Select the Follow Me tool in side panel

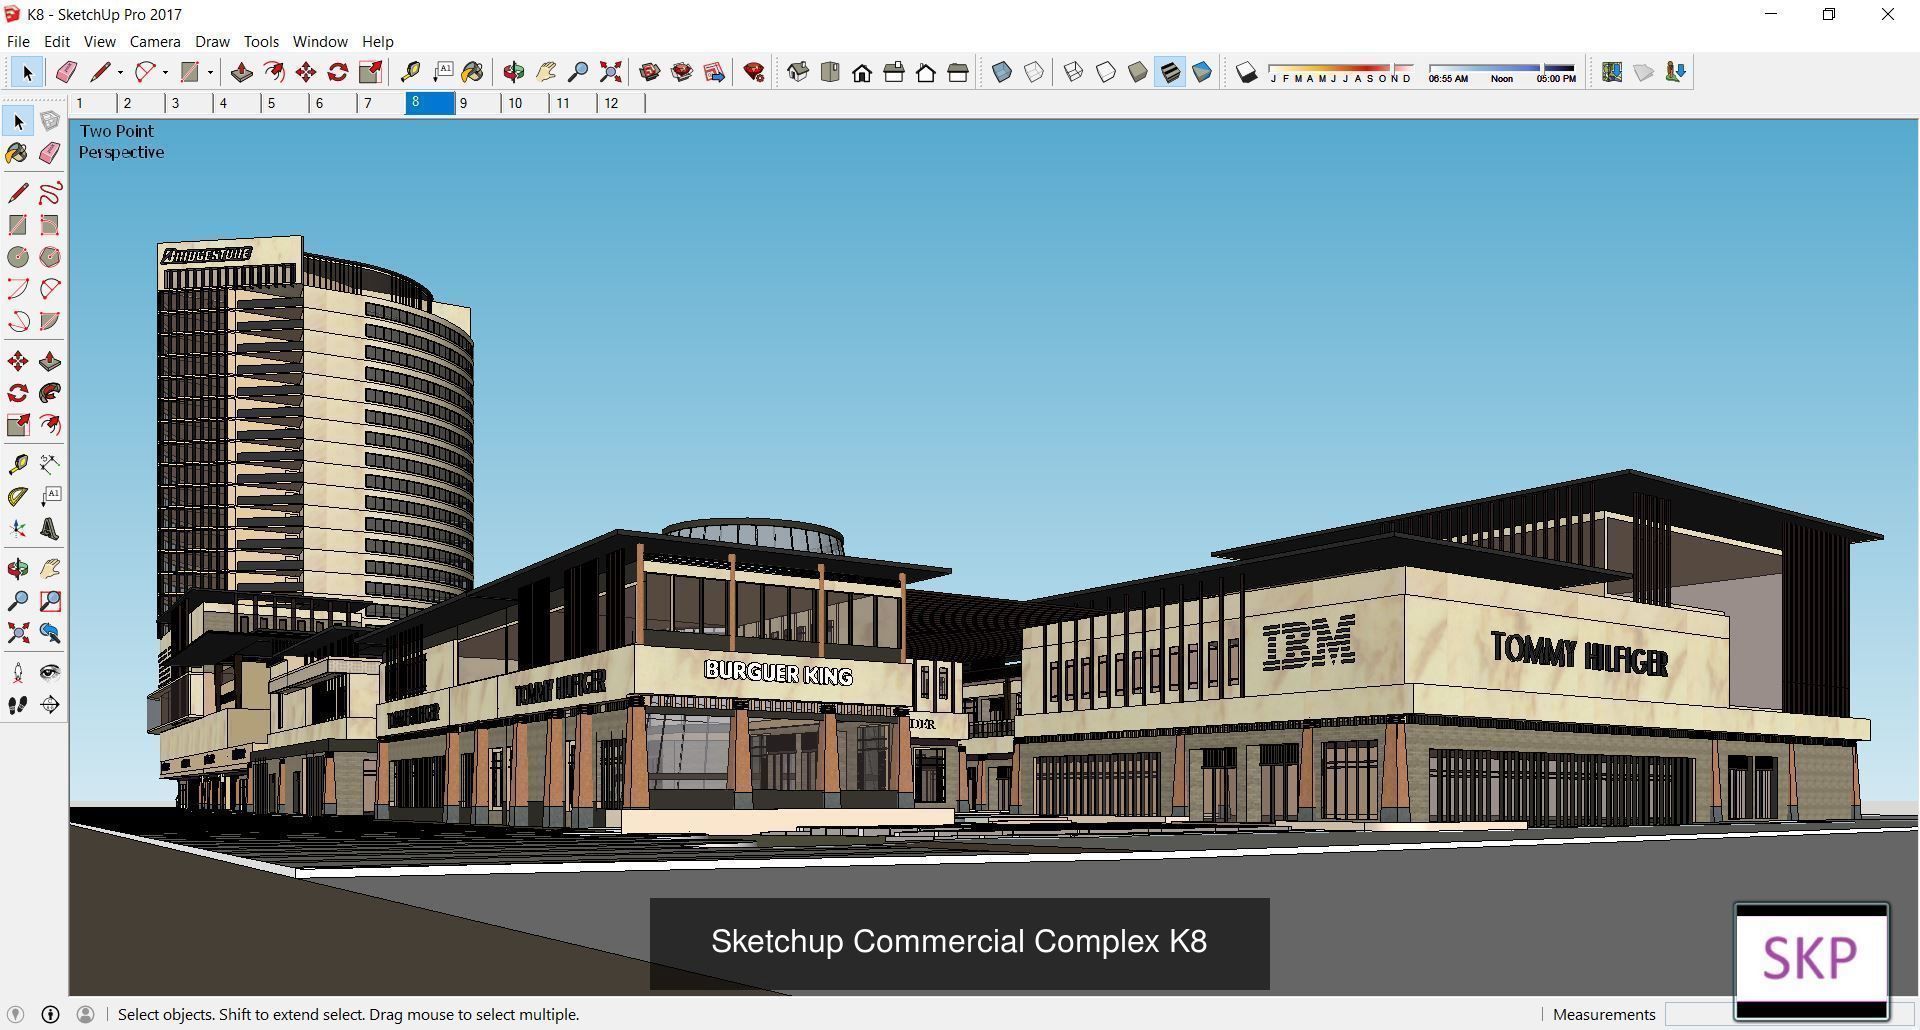click(x=50, y=393)
